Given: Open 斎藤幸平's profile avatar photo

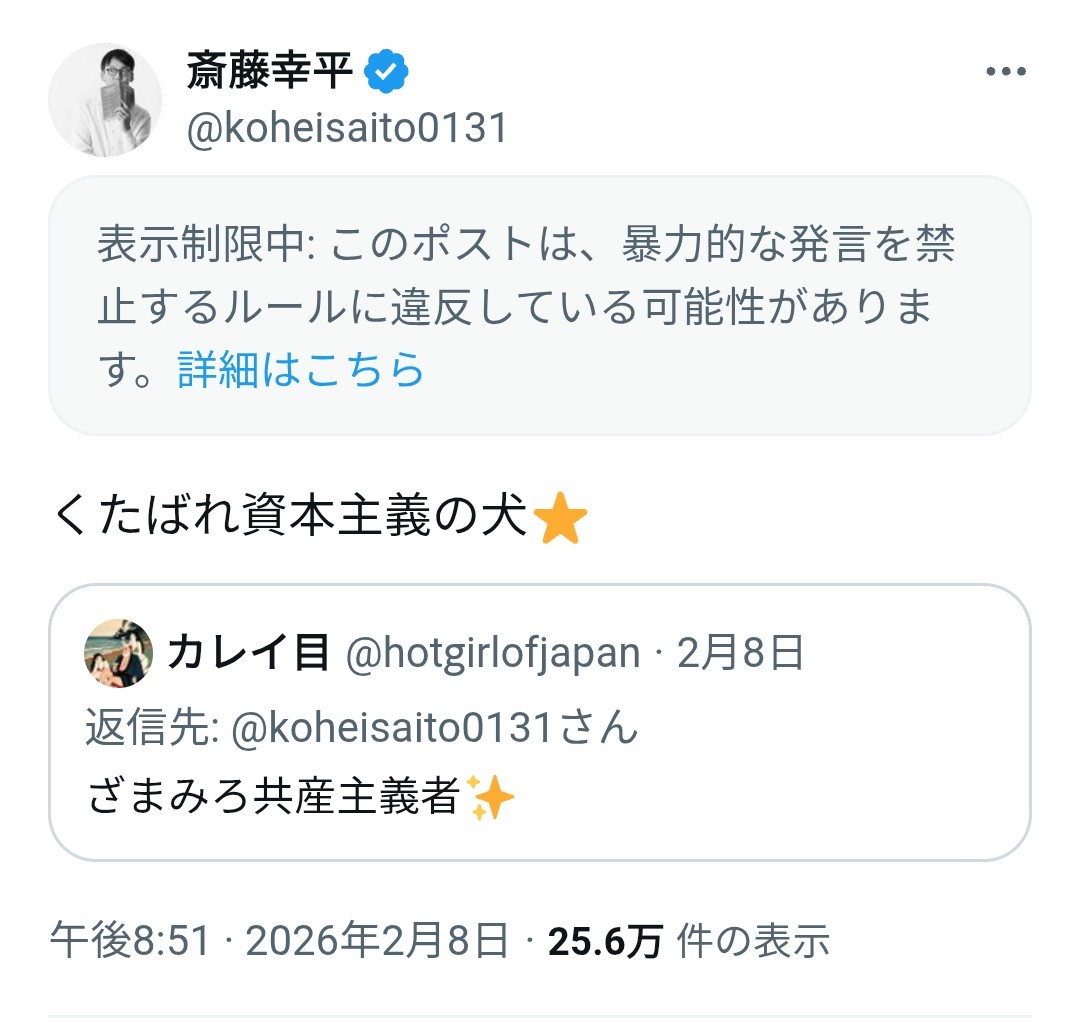Looking at the screenshot, I should tap(105, 100).
